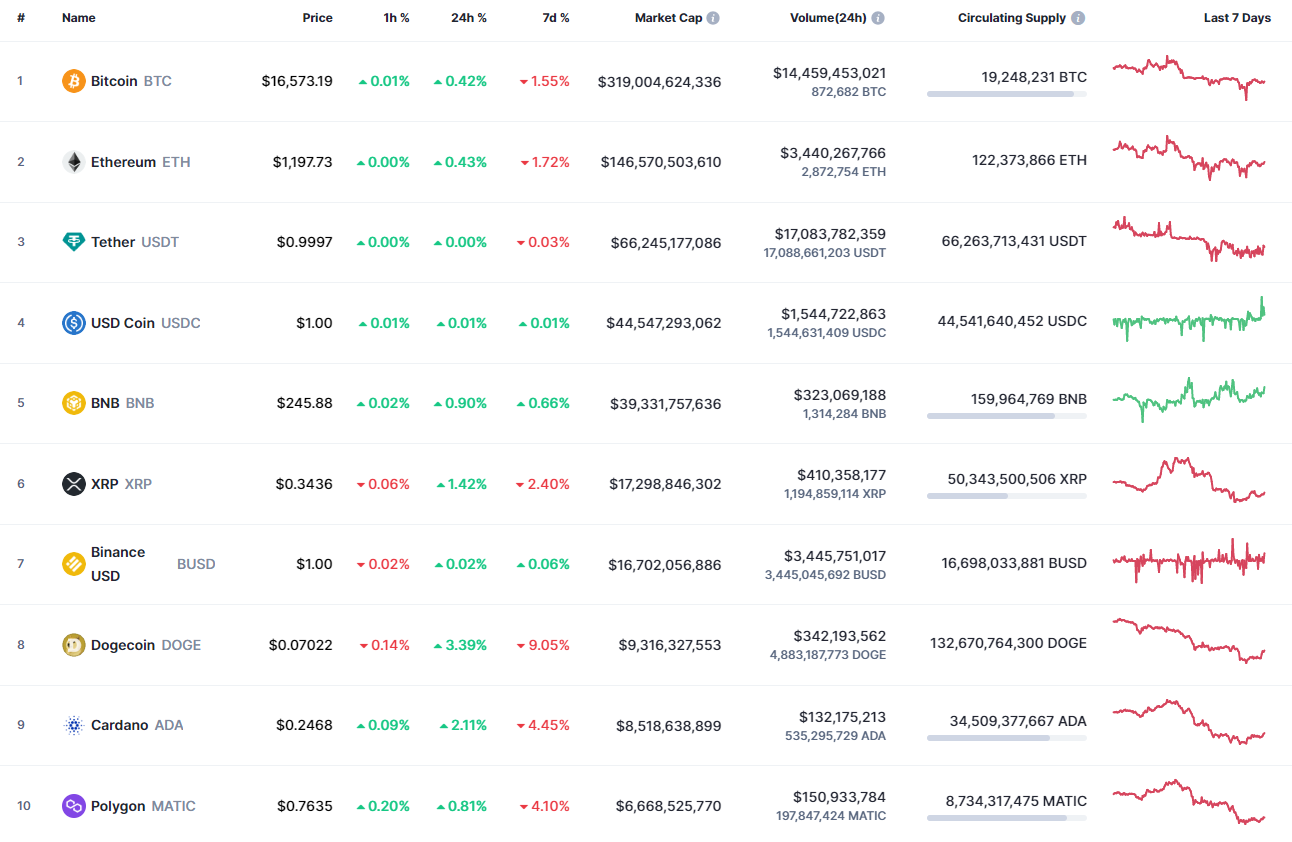Sort table by the Price column
The width and height of the screenshot is (1292, 842).
pos(317,17)
